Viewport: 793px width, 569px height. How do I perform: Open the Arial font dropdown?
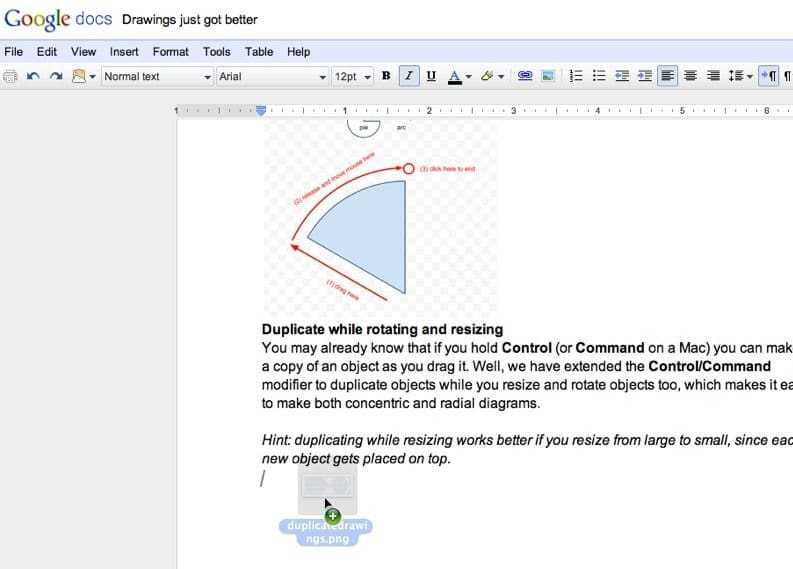(x=272, y=76)
